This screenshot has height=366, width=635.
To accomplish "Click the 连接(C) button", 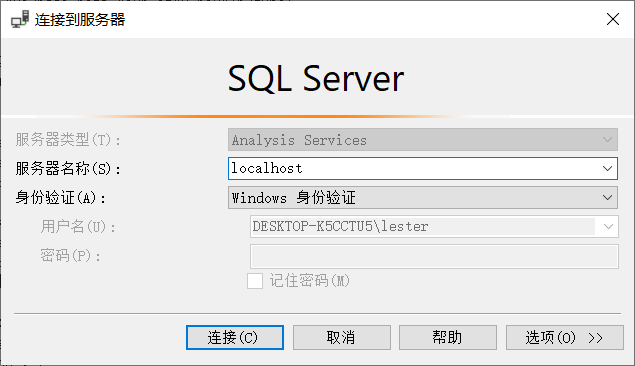I will pos(235,337).
